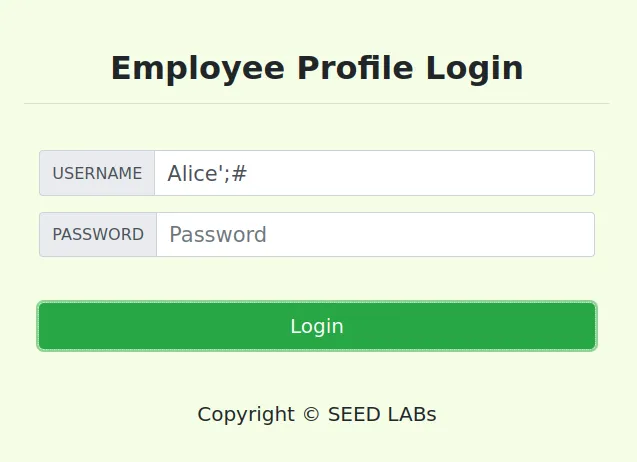
Task: Click the SEED LABs footer text
Action: [x=382, y=414]
